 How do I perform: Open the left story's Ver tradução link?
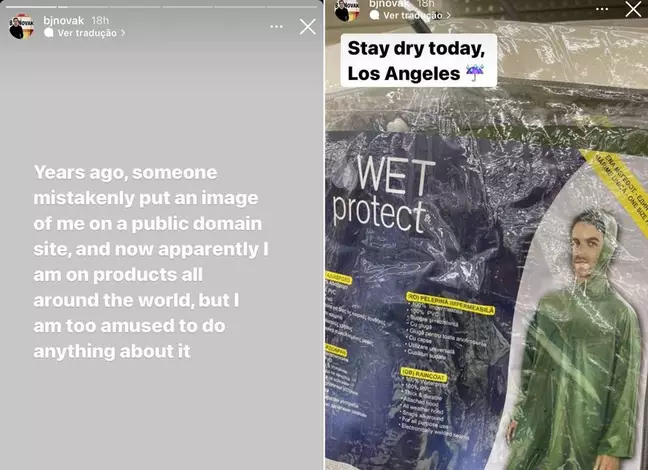[x=87, y=33]
